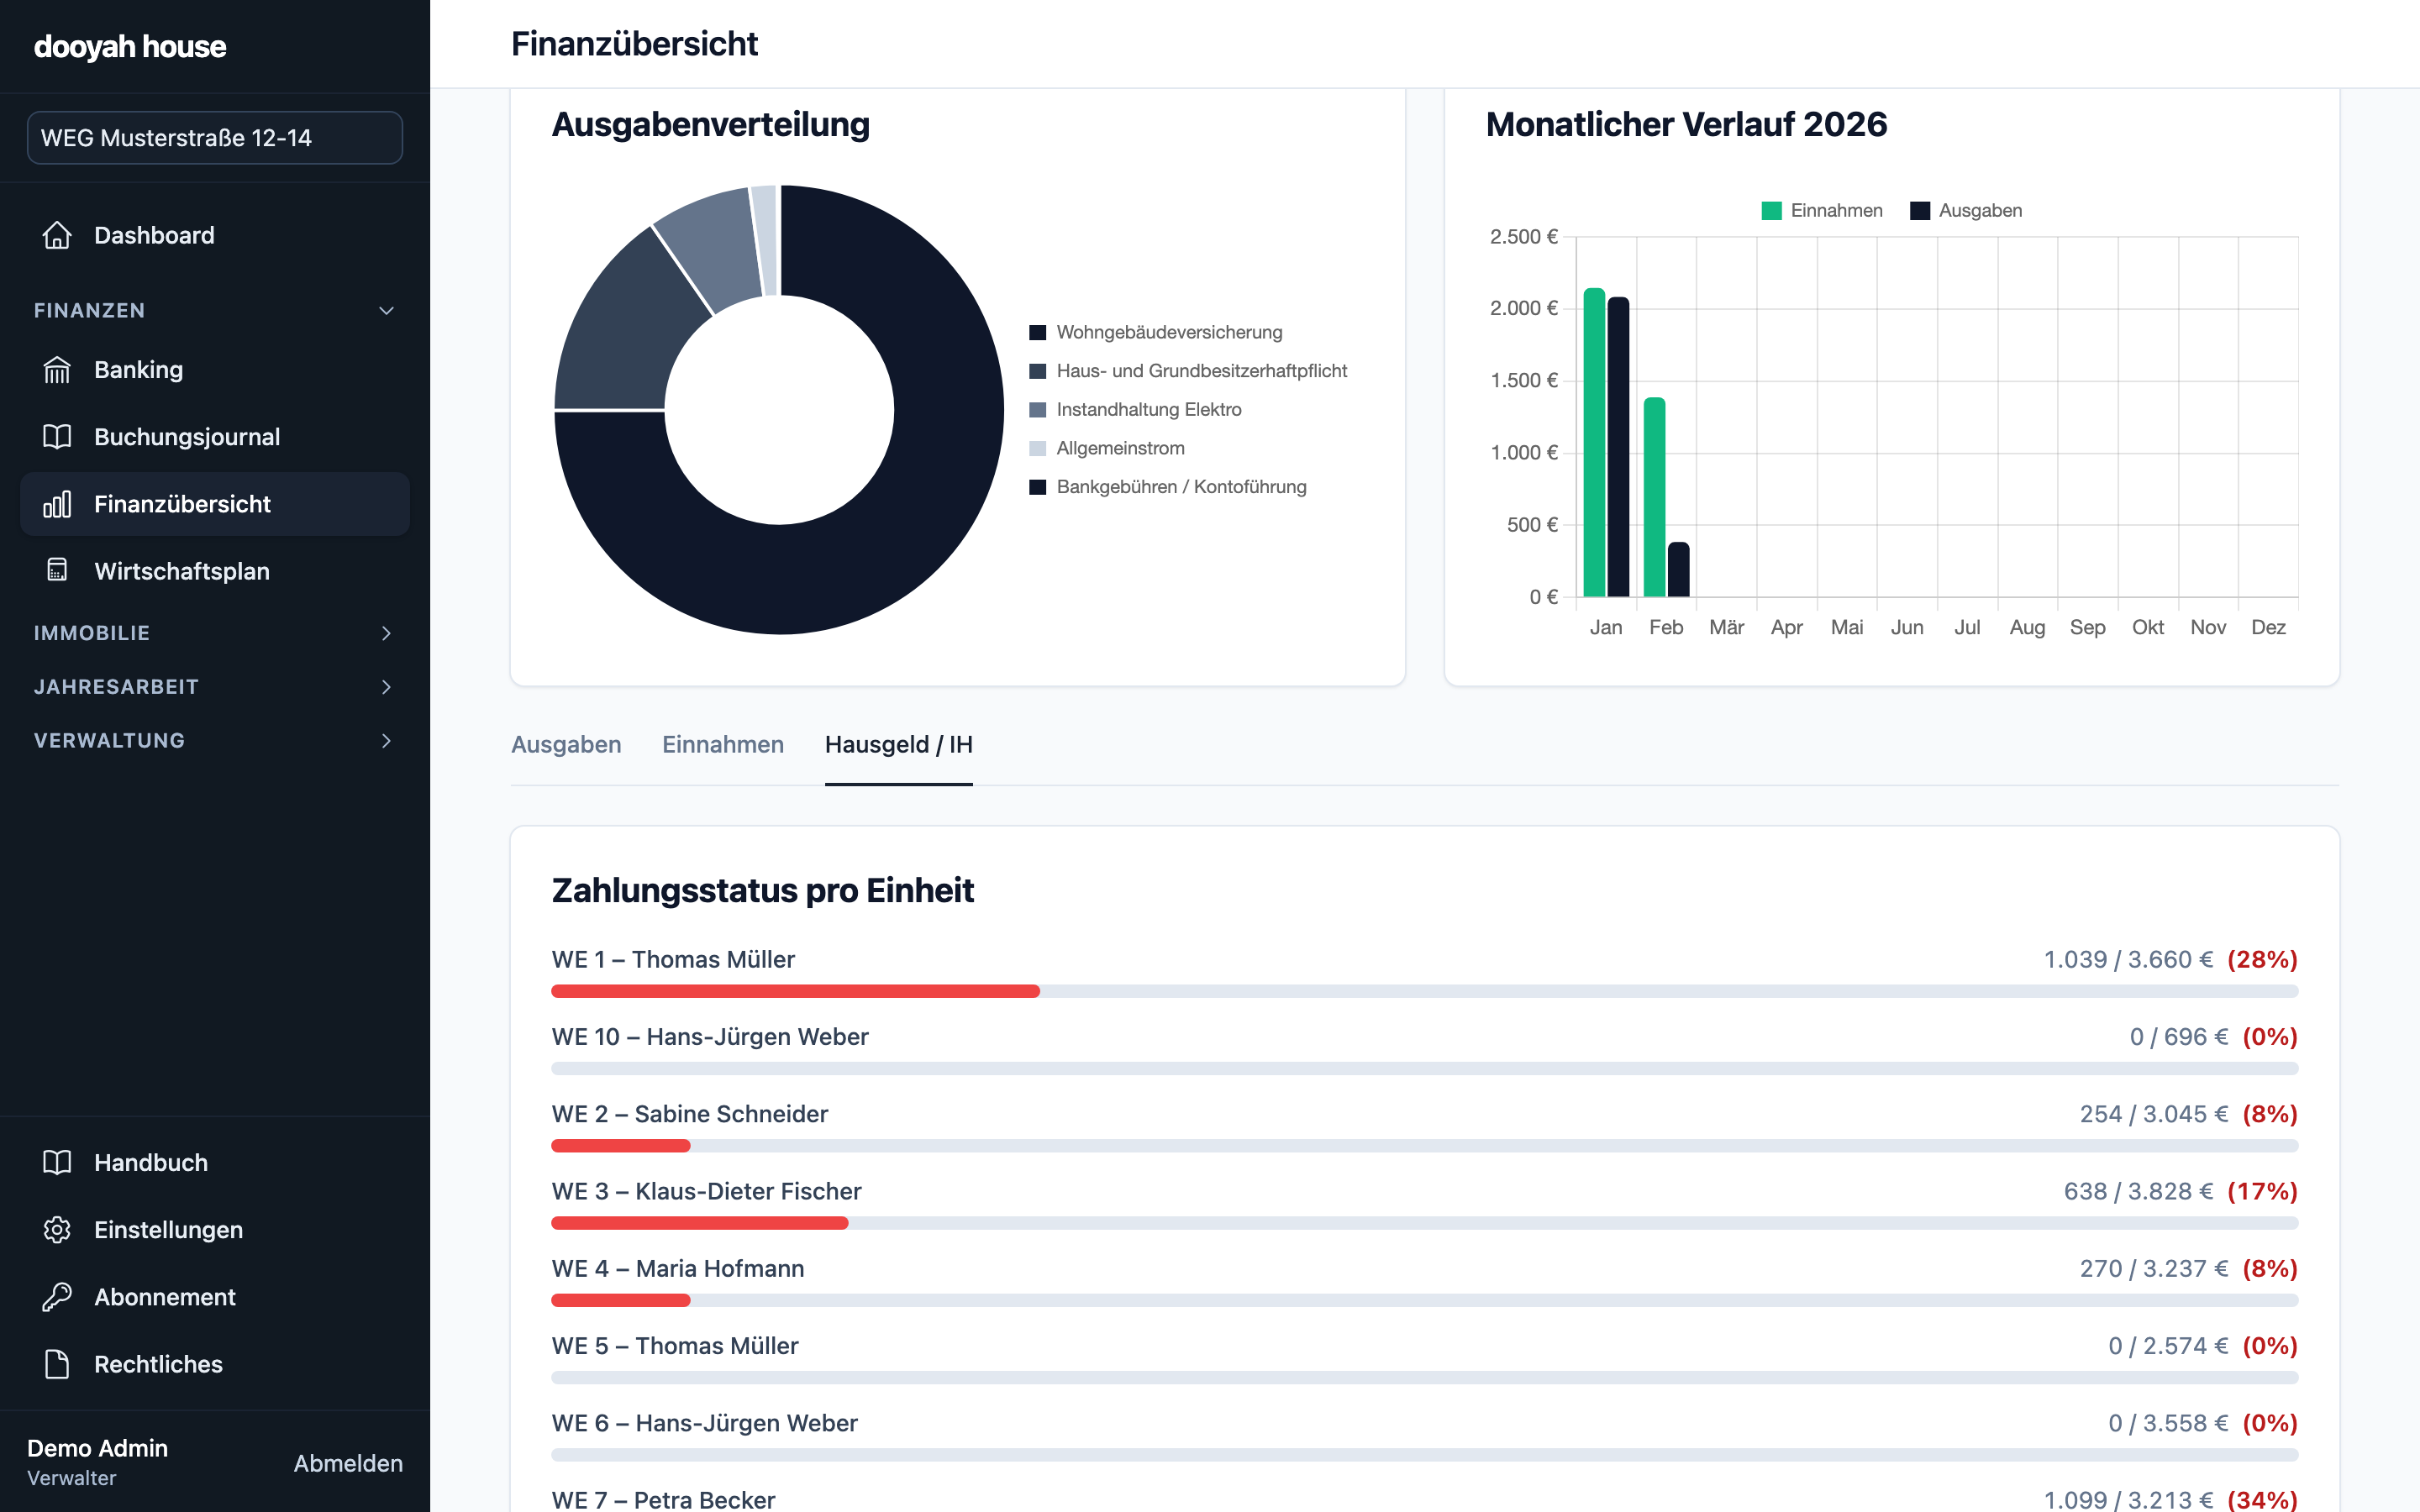Switch to the Ausgaben tab
Viewport: 2420px width, 1512px height.
coord(566,745)
